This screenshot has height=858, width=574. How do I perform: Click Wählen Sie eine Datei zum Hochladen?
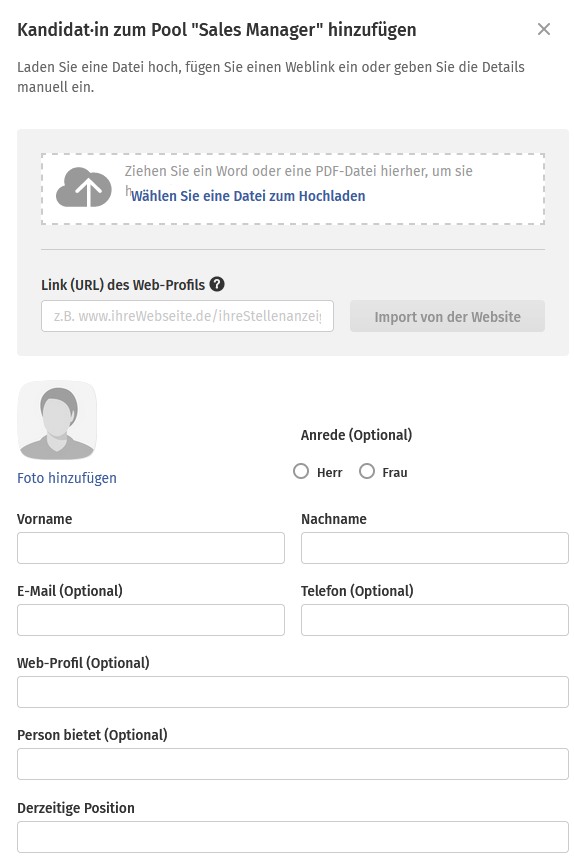pos(248,196)
